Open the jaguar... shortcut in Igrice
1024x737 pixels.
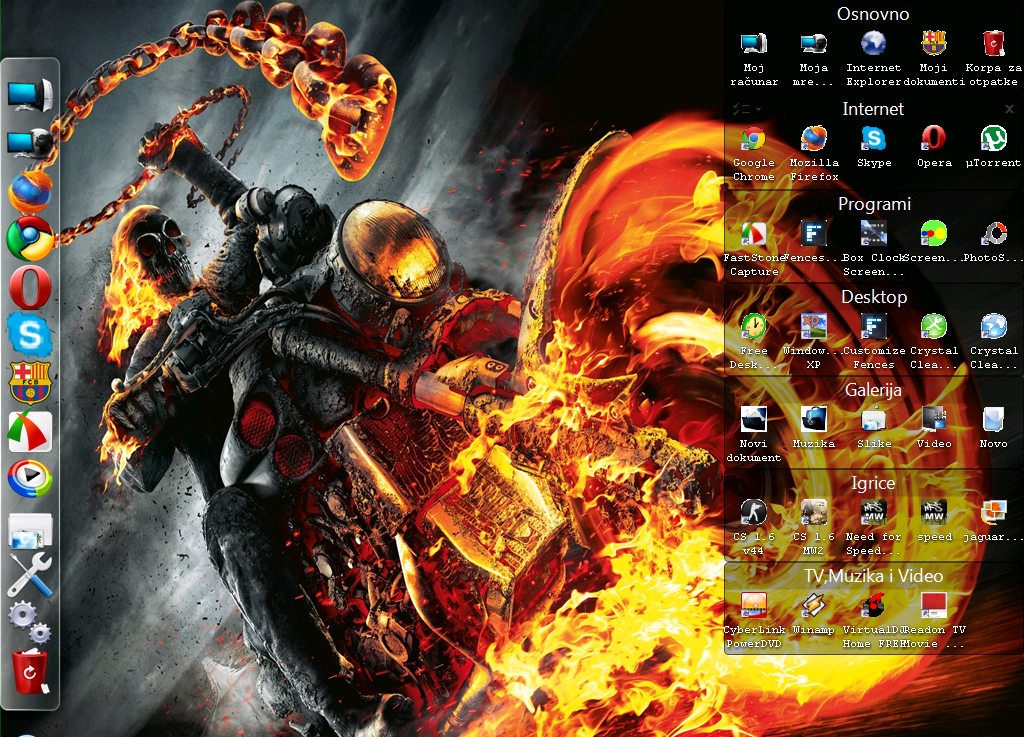coord(993,513)
